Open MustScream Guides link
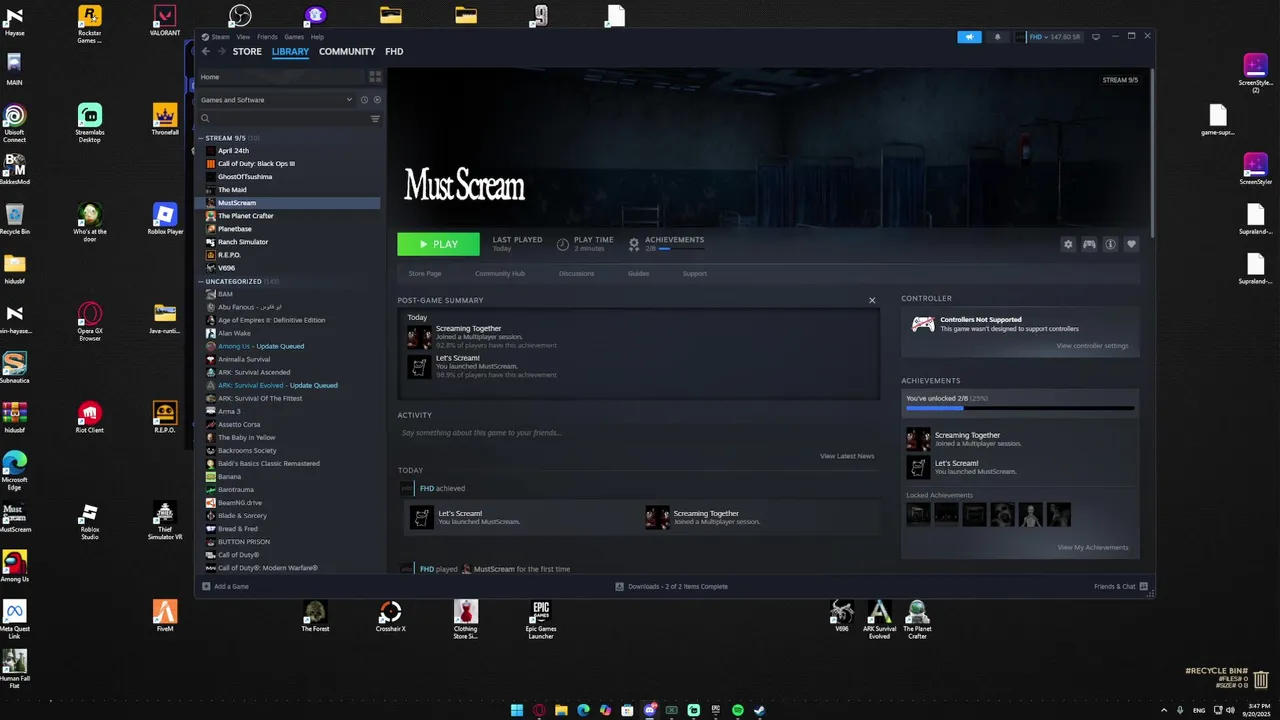1280x720 pixels. pyautogui.click(x=638, y=273)
